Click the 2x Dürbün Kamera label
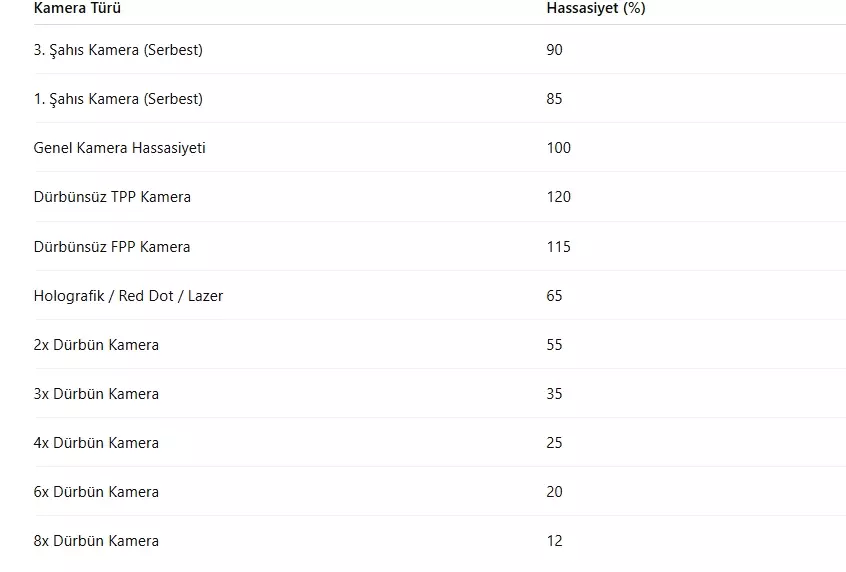 click(96, 345)
